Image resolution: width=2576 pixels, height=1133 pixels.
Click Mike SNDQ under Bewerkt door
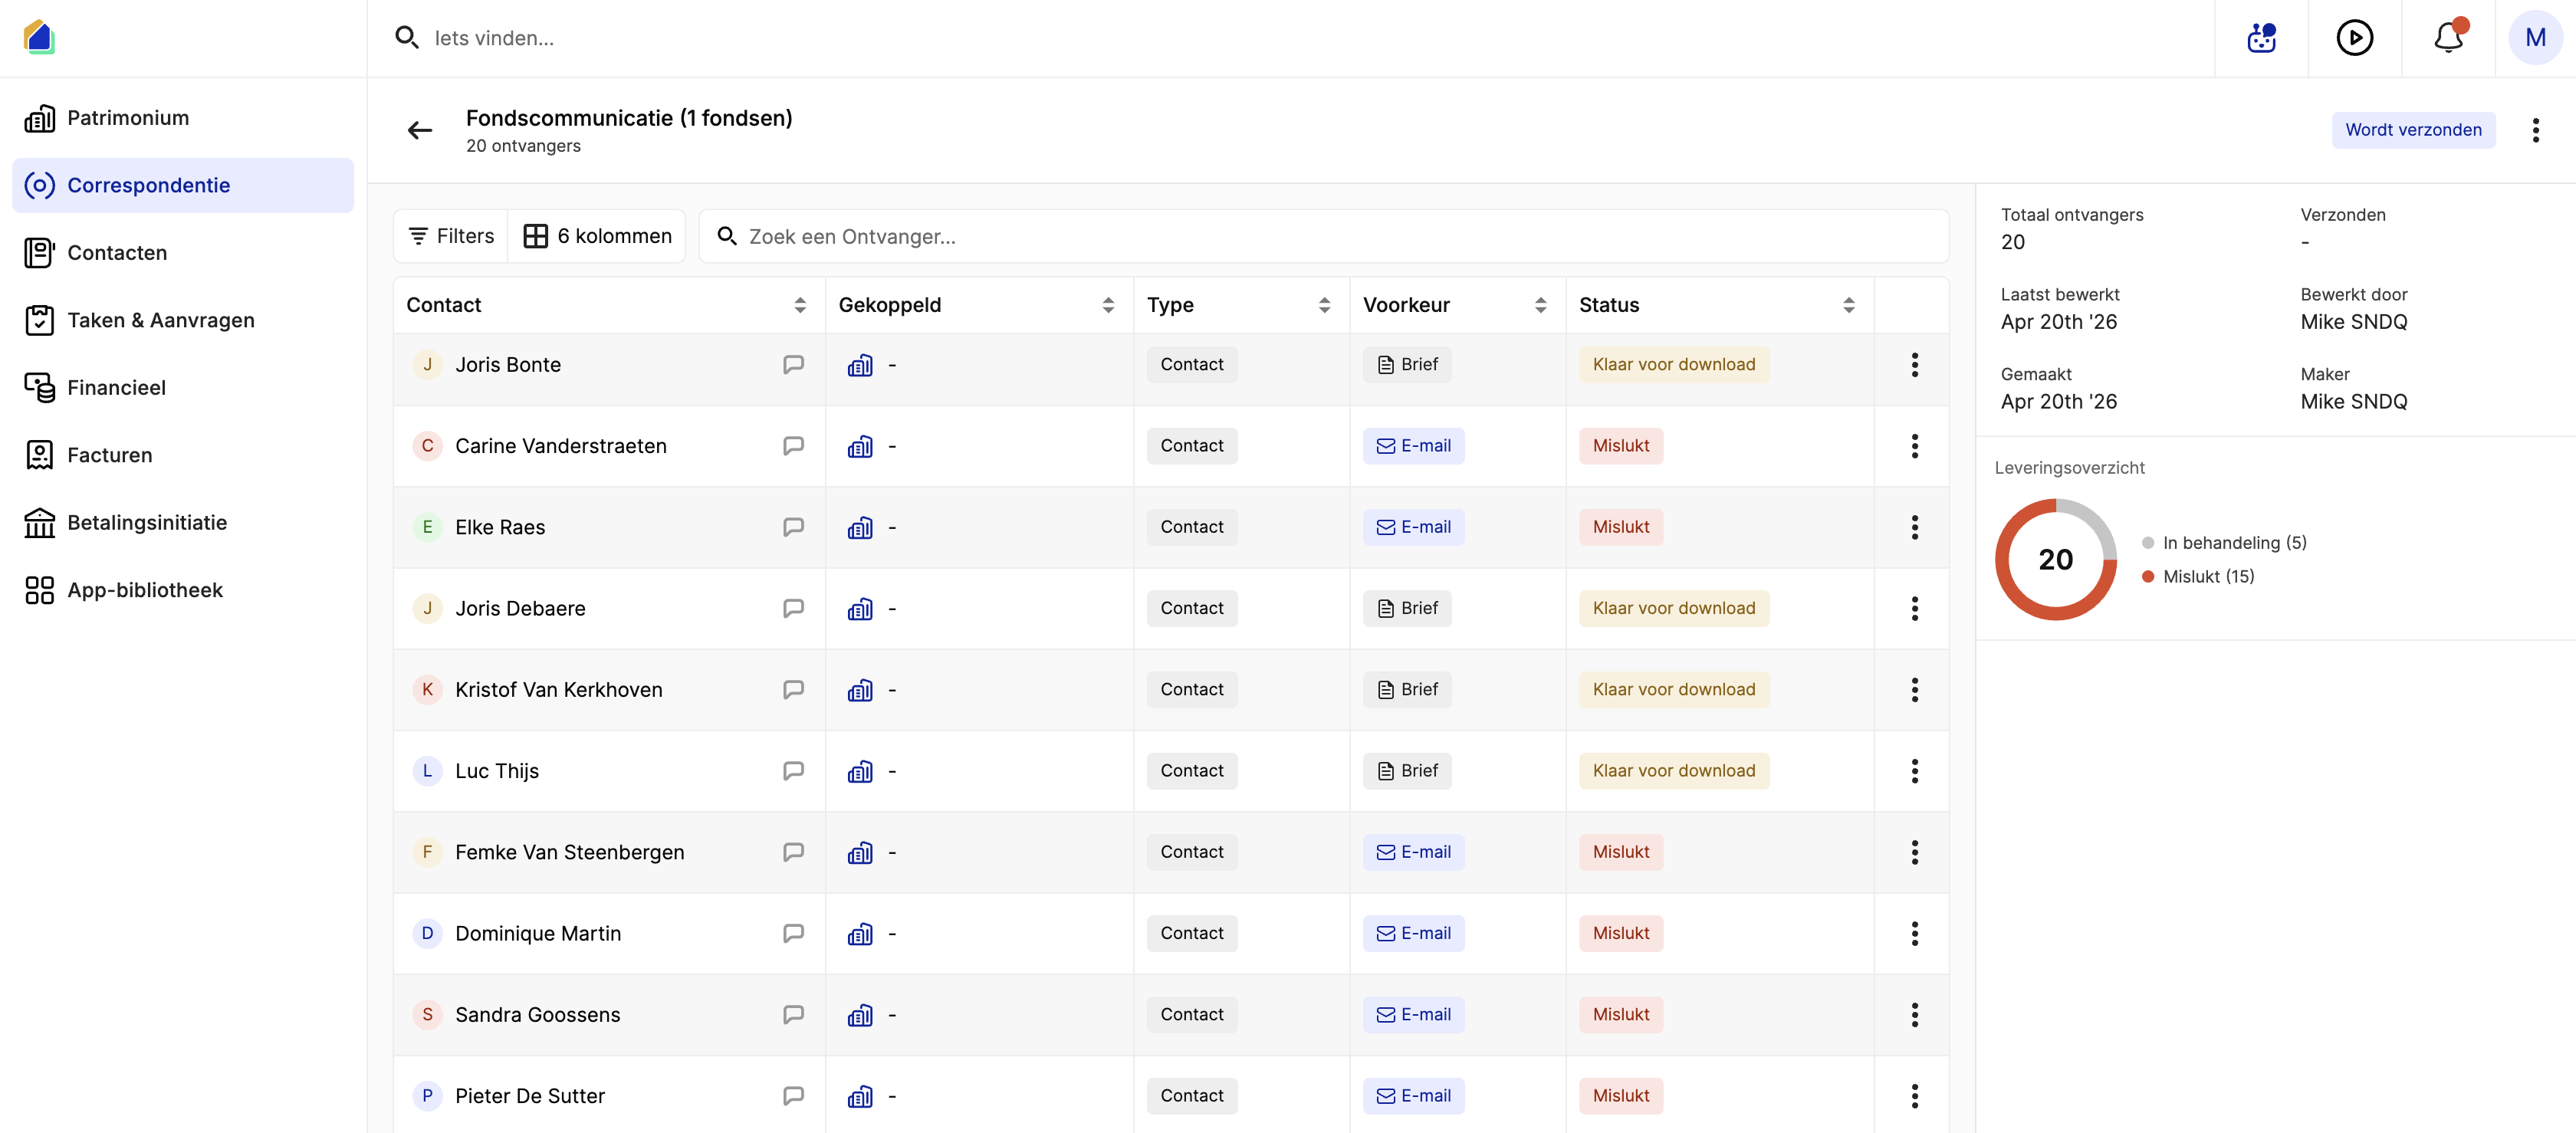click(x=2353, y=322)
